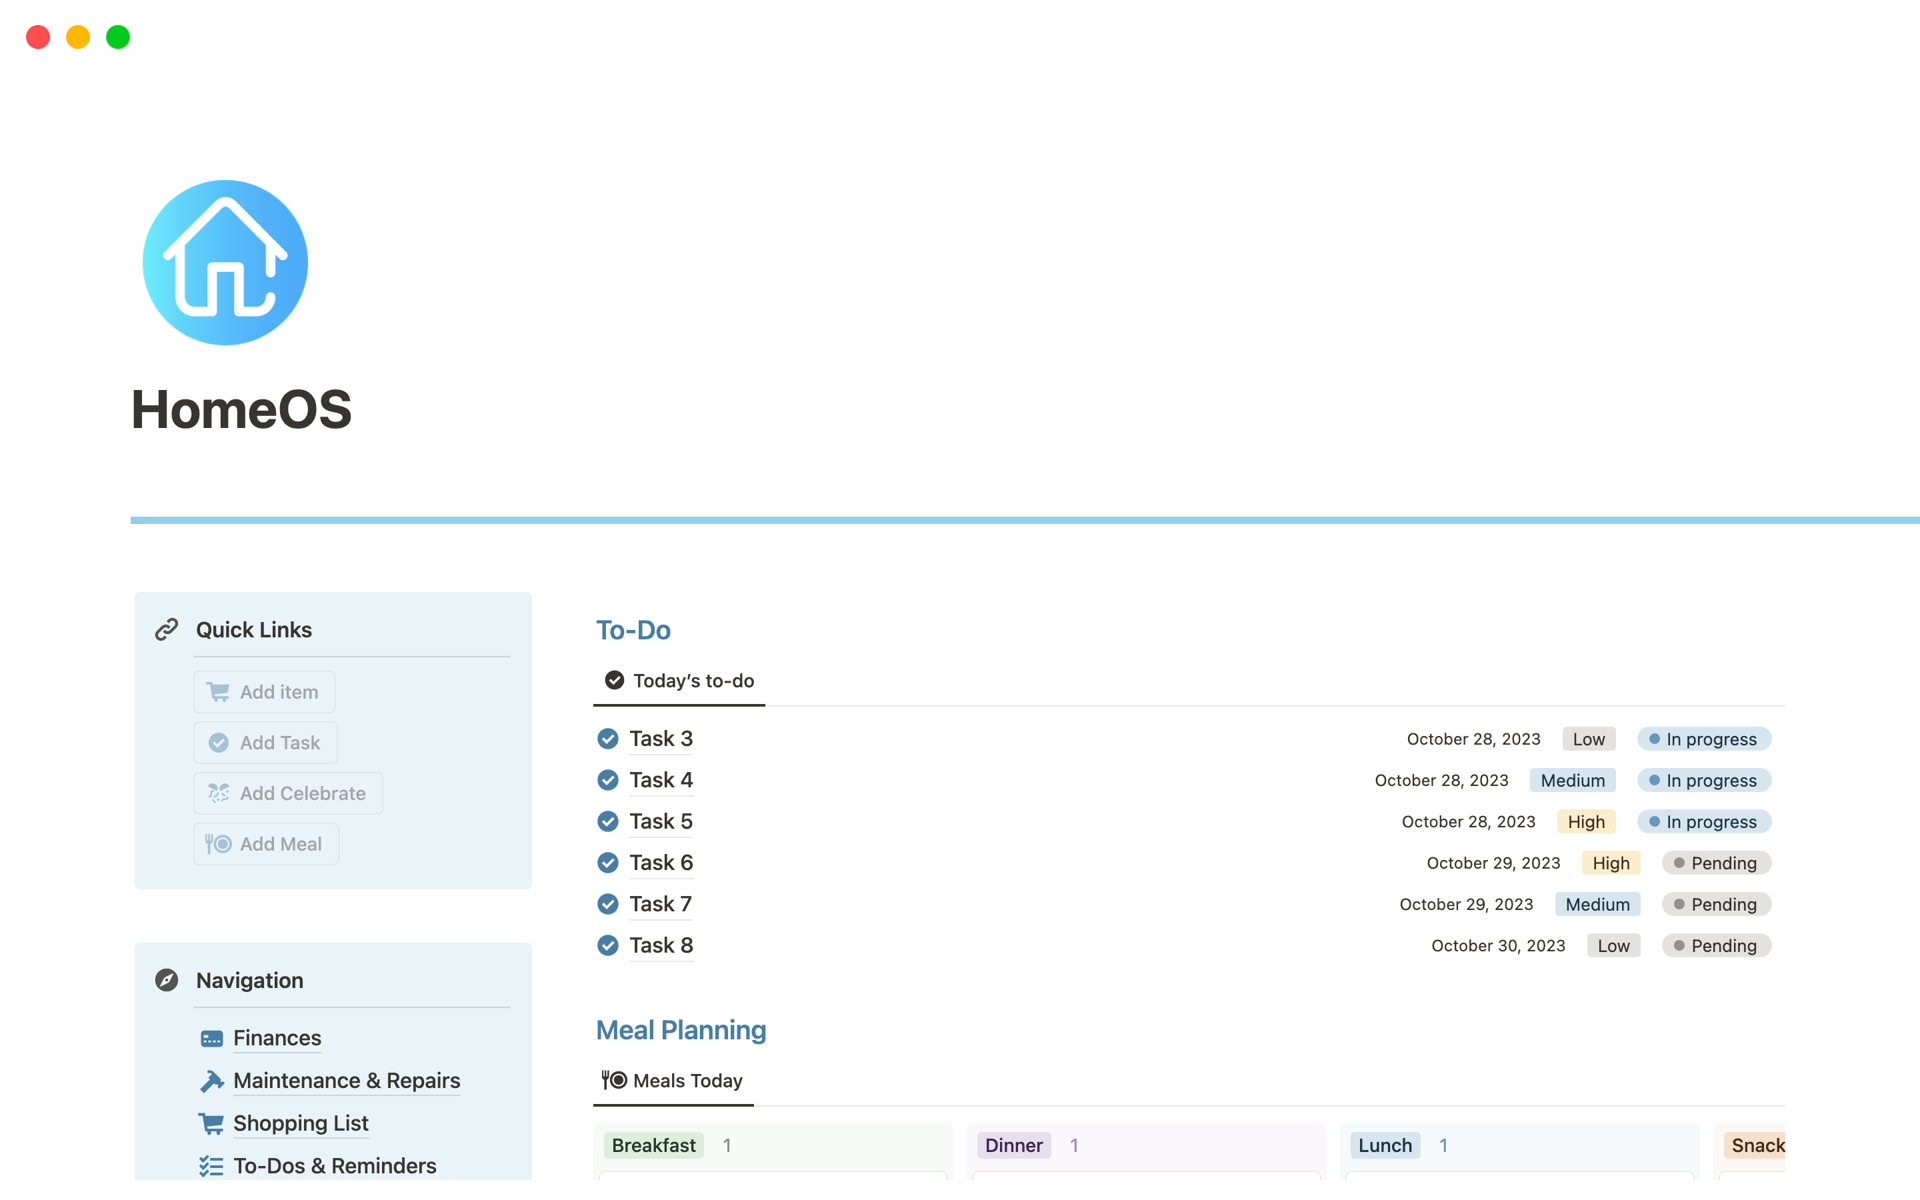This screenshot has height=1200, width=1920.
Task: Click the Quick Links chain icon
Action: pyautogui.click(x=166, y=629)
